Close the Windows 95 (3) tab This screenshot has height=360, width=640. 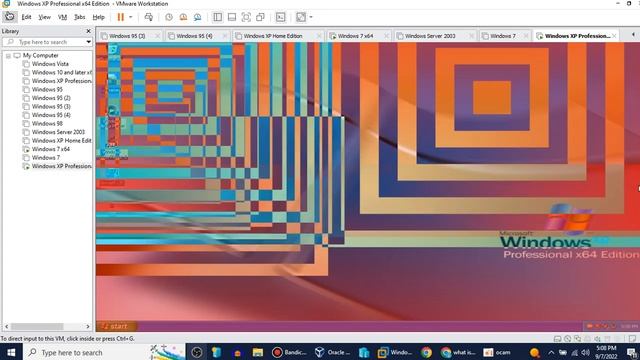pyautogui.click(x=158, y=36)
